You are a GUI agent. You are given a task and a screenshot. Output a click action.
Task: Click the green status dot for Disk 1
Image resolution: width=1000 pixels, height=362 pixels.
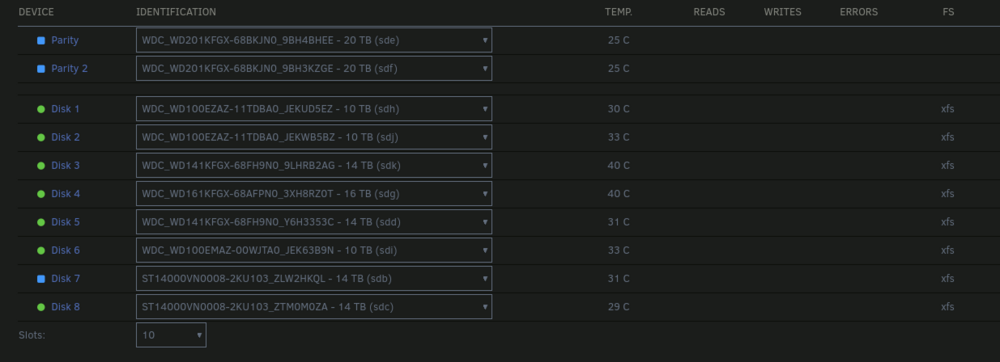point(41,109)
